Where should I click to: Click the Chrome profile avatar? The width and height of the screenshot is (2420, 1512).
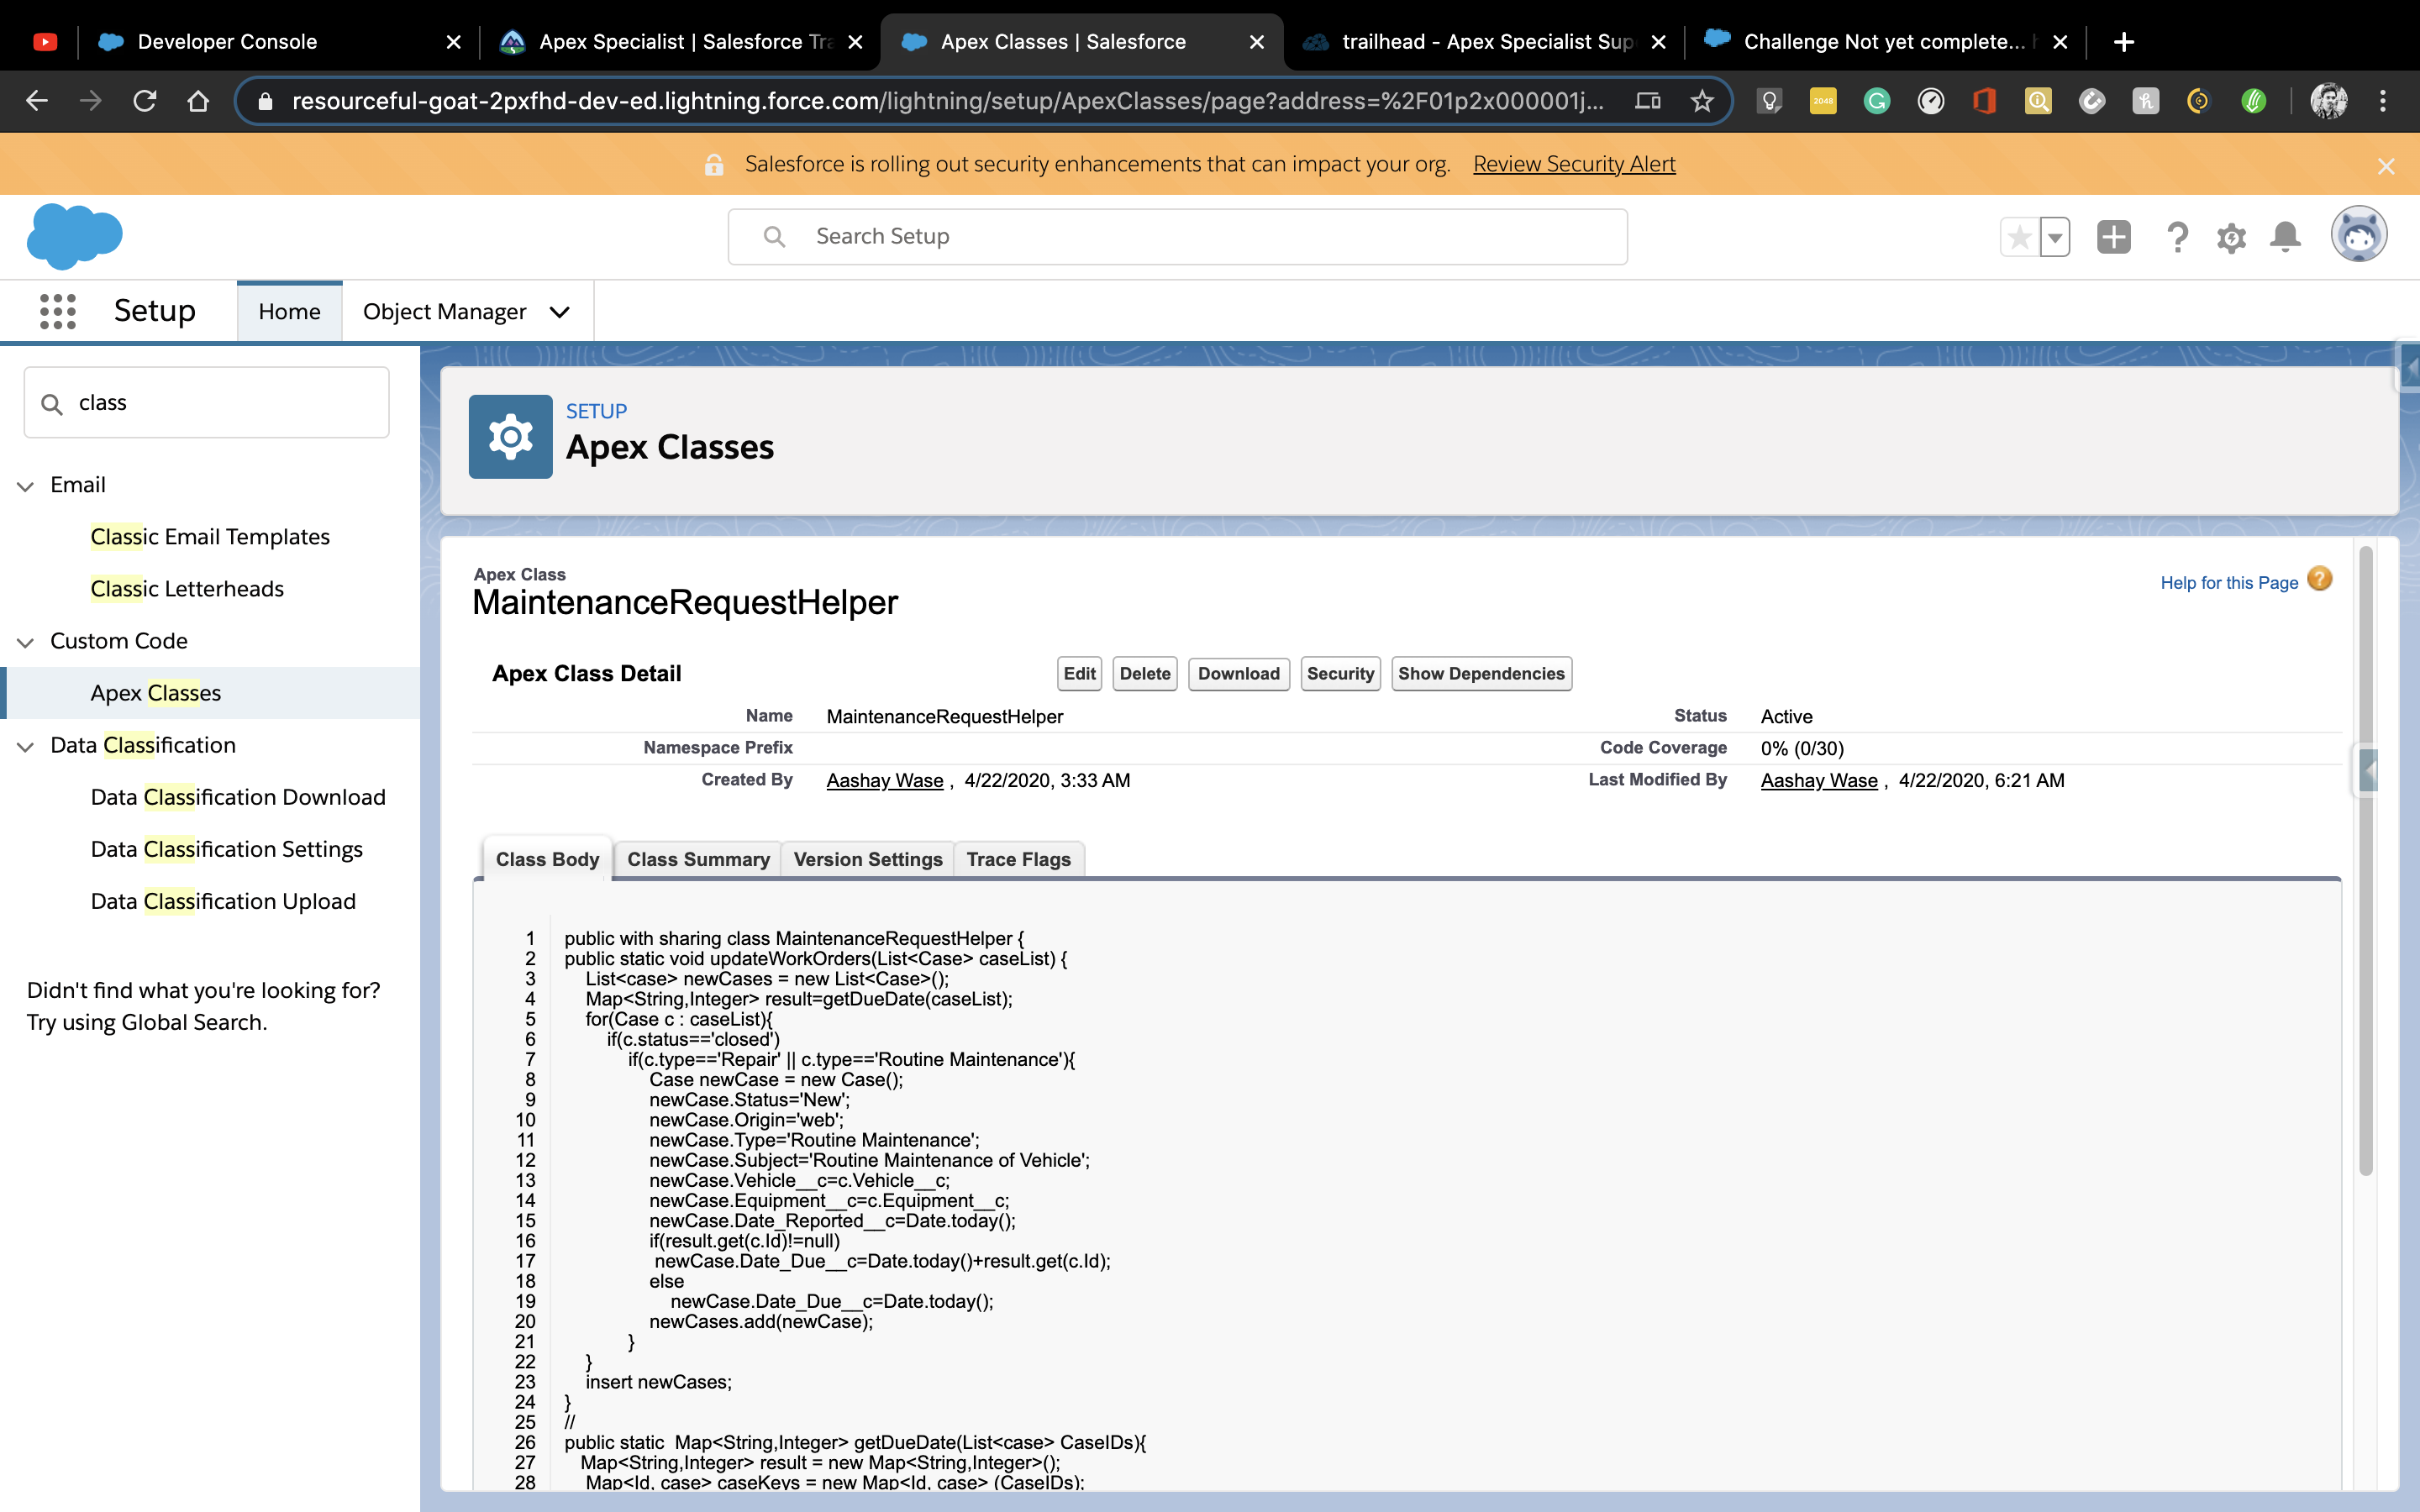click(x=2328, y=101)
